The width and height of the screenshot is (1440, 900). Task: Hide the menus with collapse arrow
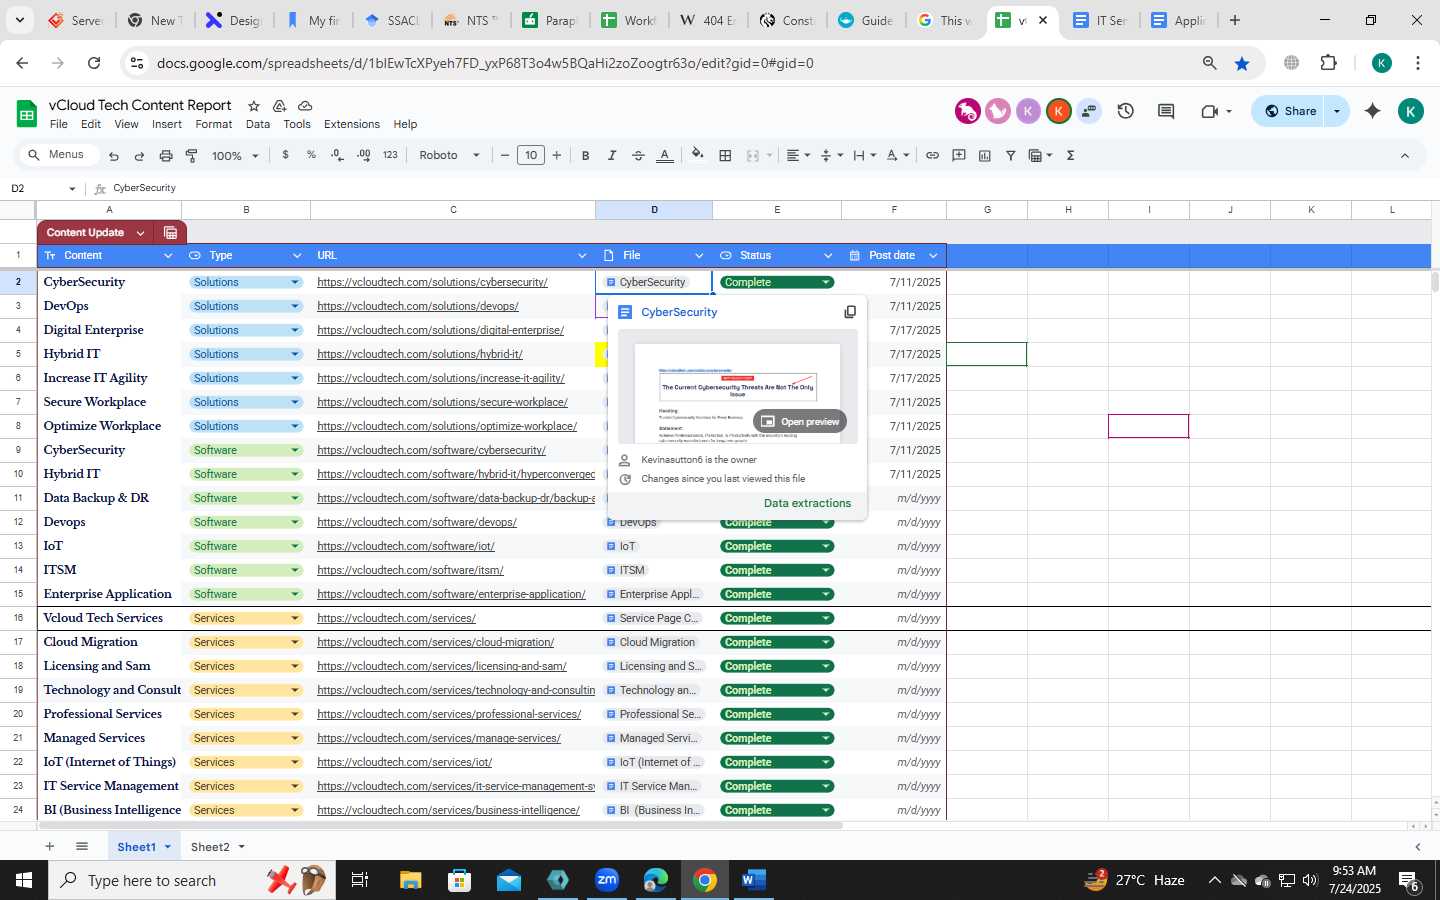click(1404, 155)
